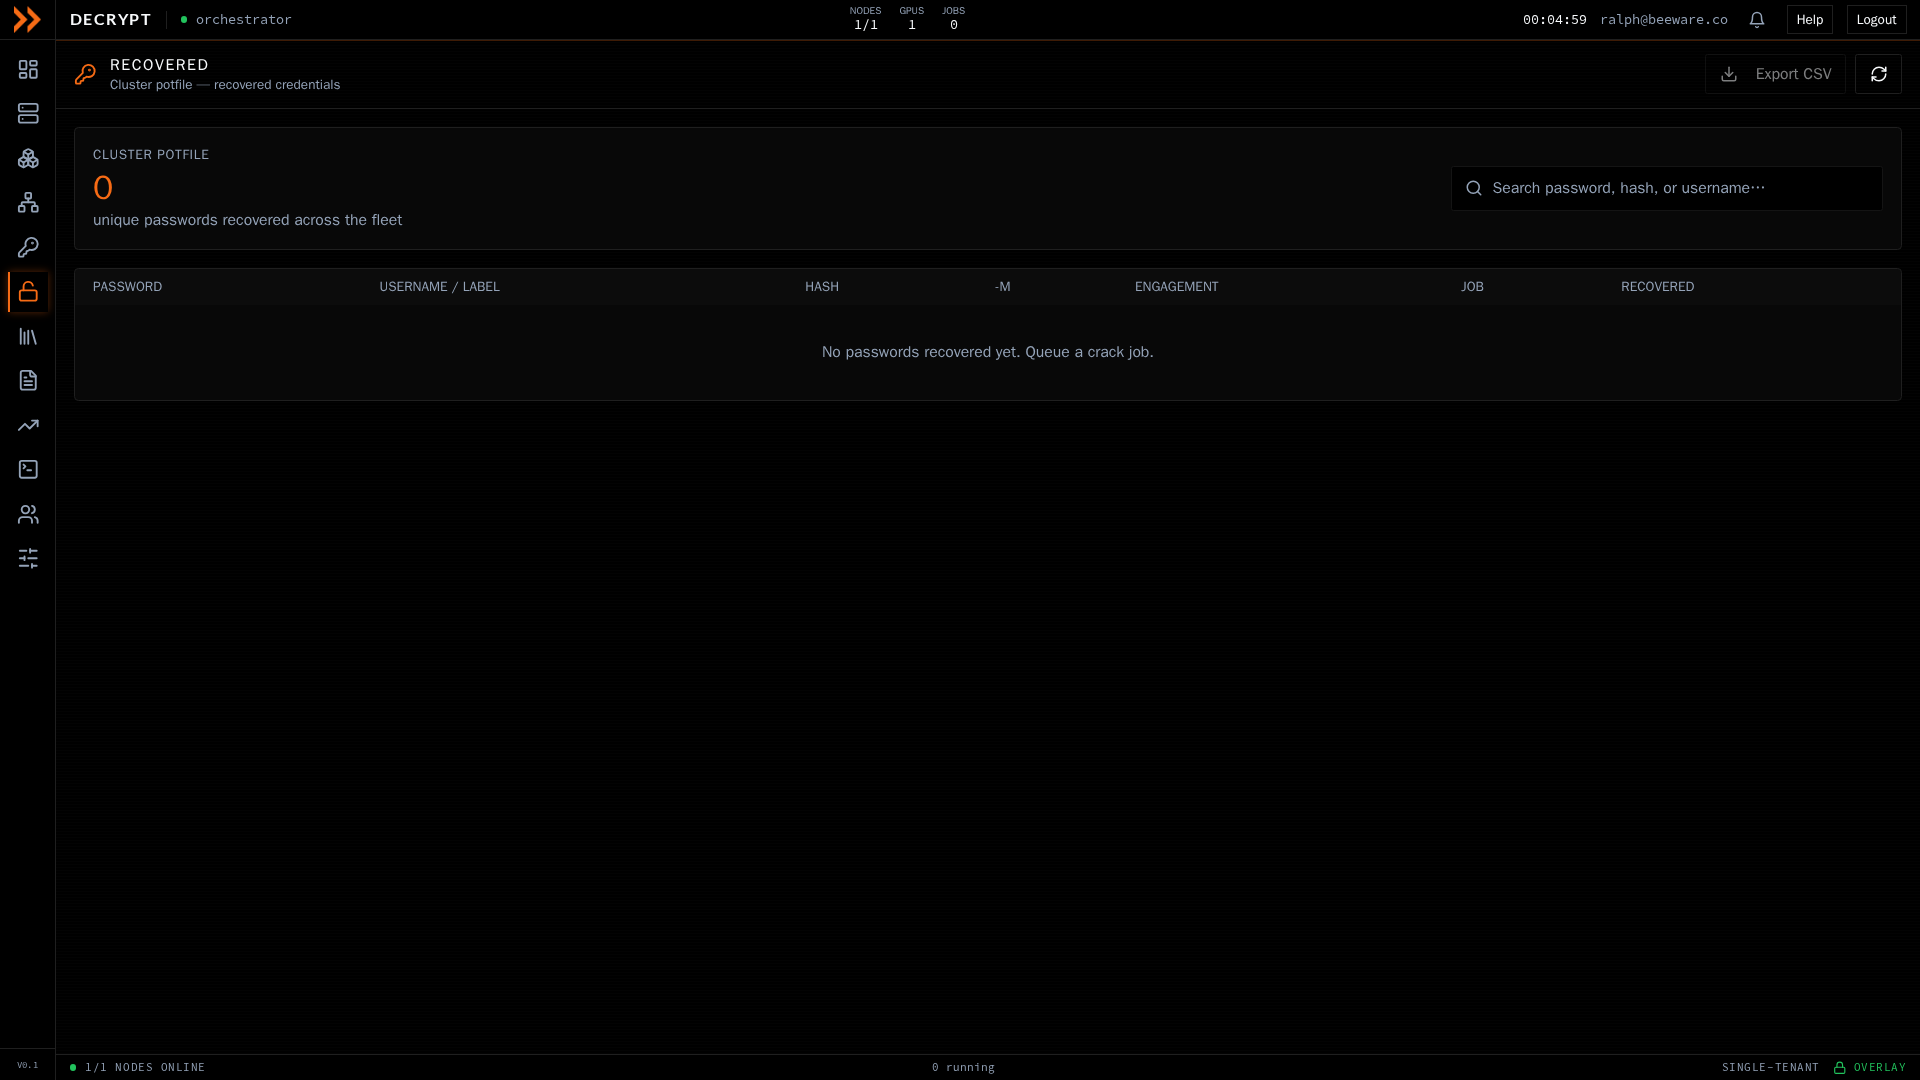Click the No passwords recovered yet message
1920x1080 pixels.
[987, 352]
